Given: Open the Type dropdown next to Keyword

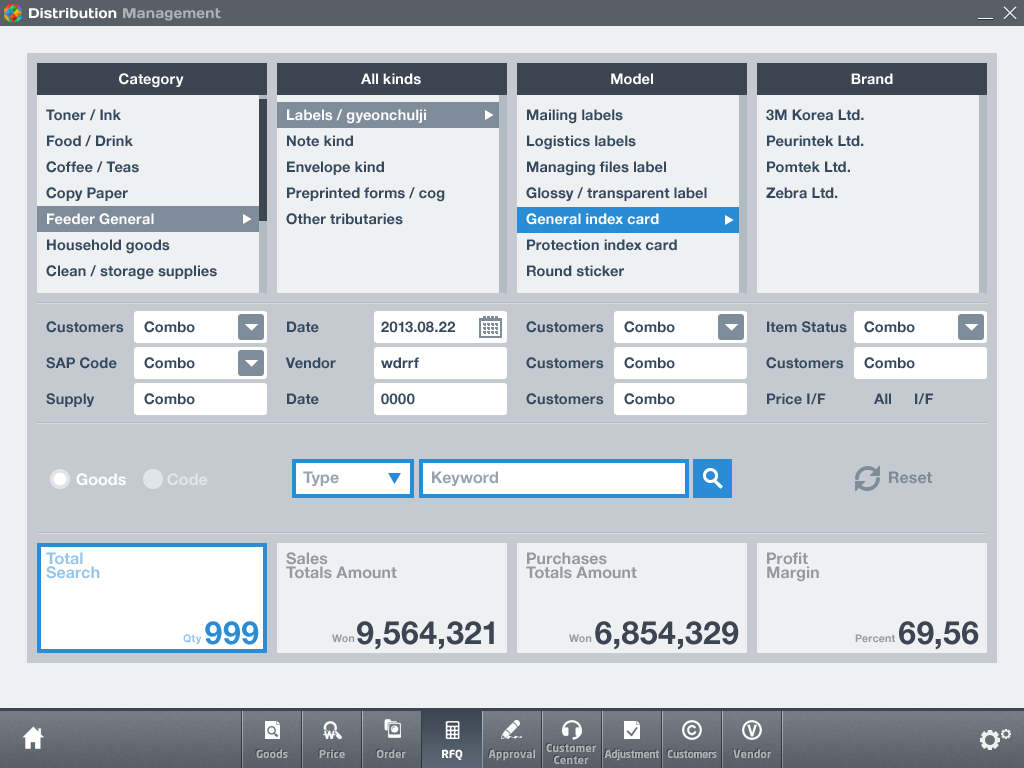Looking at the screenshot, I should coord(352,478).
